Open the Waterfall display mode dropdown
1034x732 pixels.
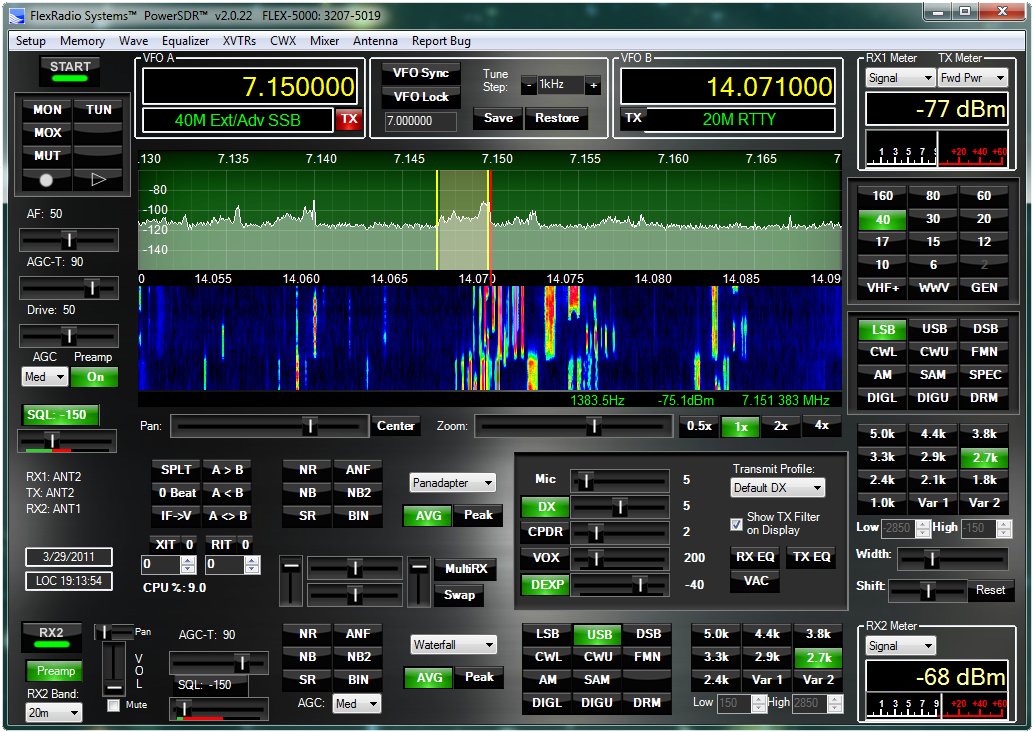pos(454,645)
